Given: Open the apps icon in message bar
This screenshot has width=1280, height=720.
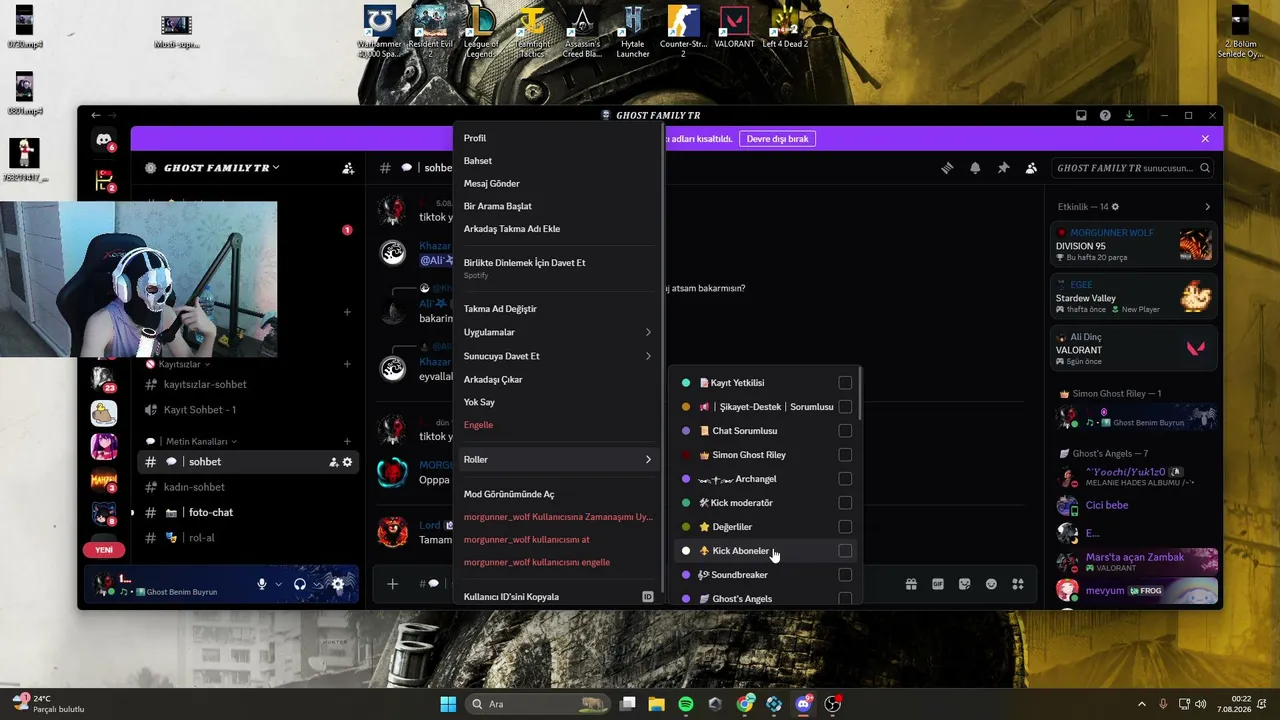Looking at the screenshot, I should [1018, 584].
